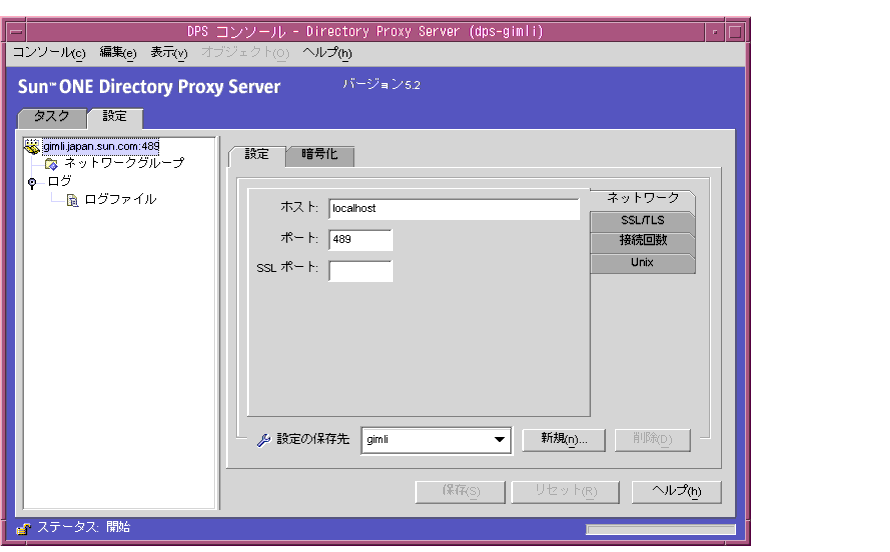The width and height of the screenshot is (890, 552).
Task: Switch to the タスク tab
Action: 52,117
